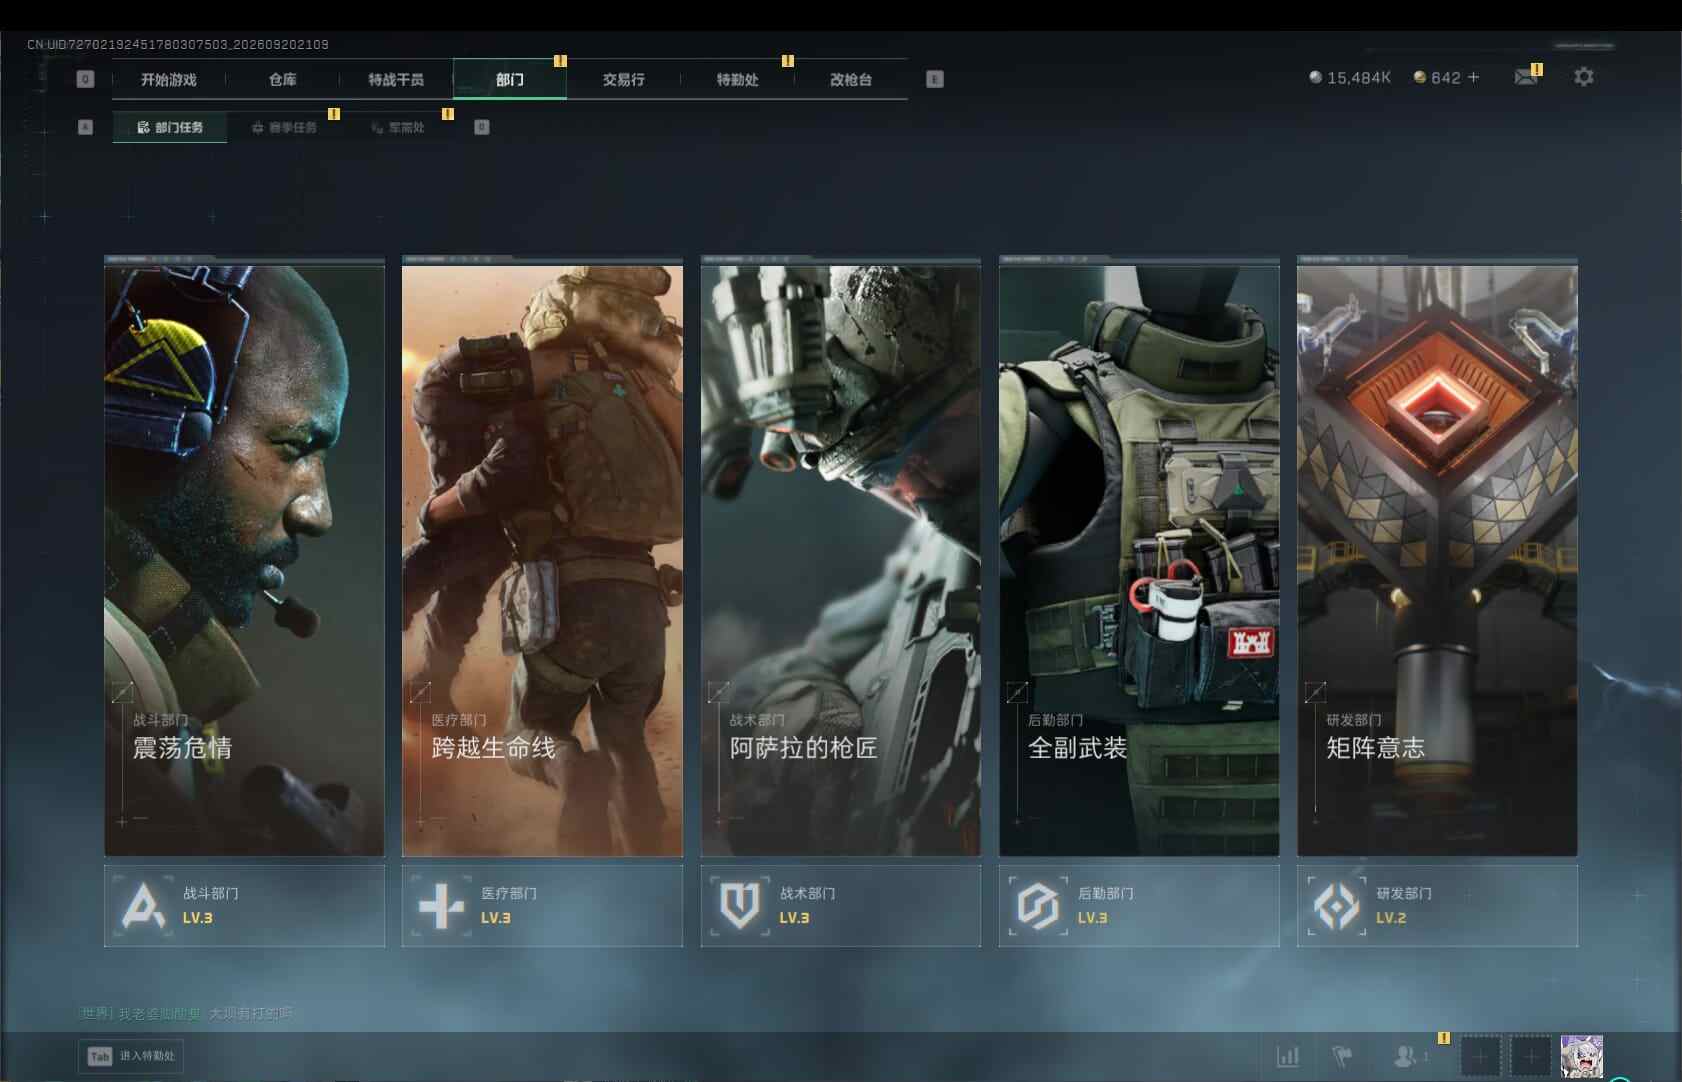Open the player avatar portrait

pyautogui.click(x=1582, y=1056)
